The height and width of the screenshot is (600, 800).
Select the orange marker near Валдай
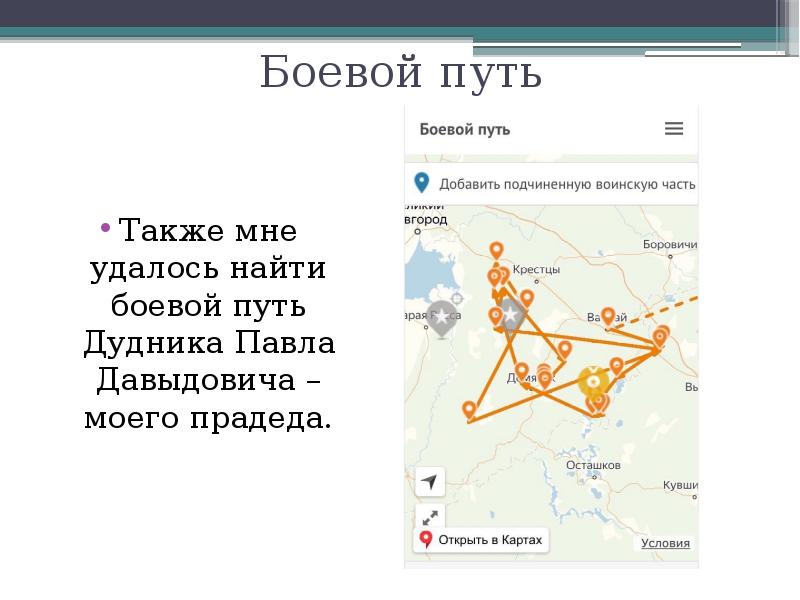tap(608, 317)
